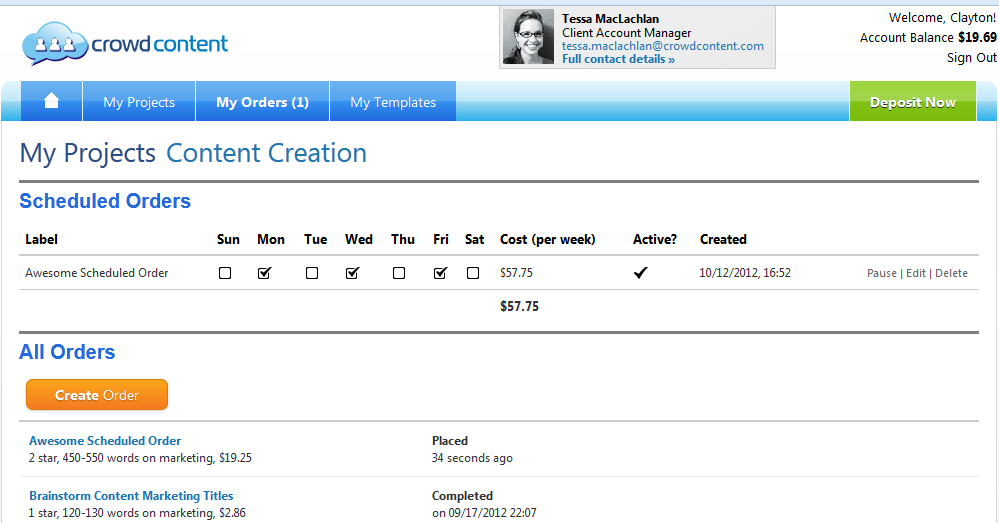Click the Client Account Manager title text

pos(626,32)
